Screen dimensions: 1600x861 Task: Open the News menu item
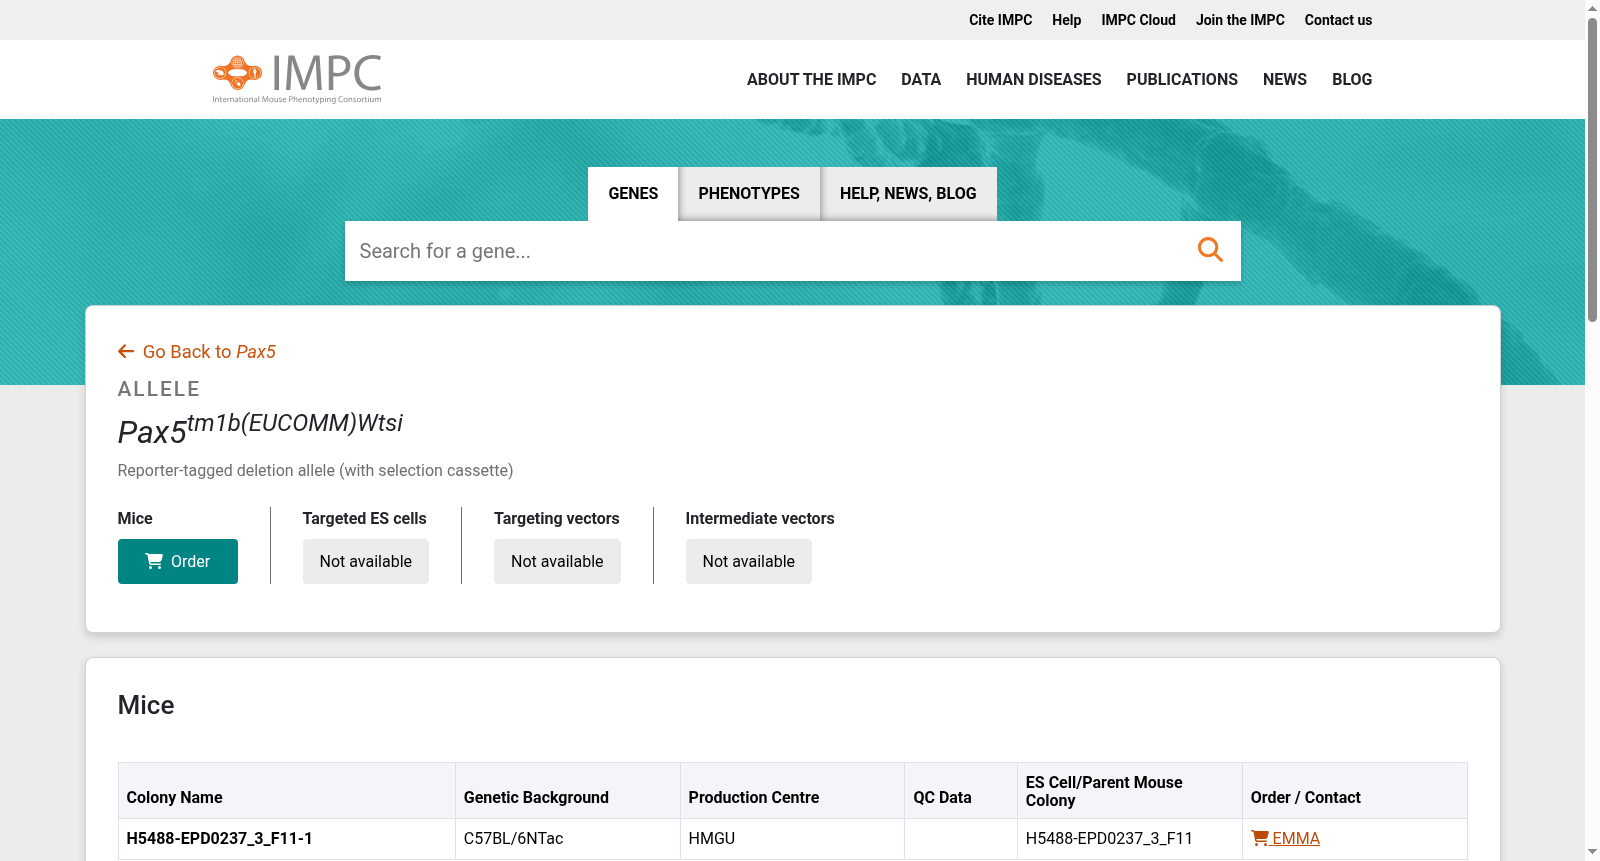pyautogui.click(x=1284, y=79)
